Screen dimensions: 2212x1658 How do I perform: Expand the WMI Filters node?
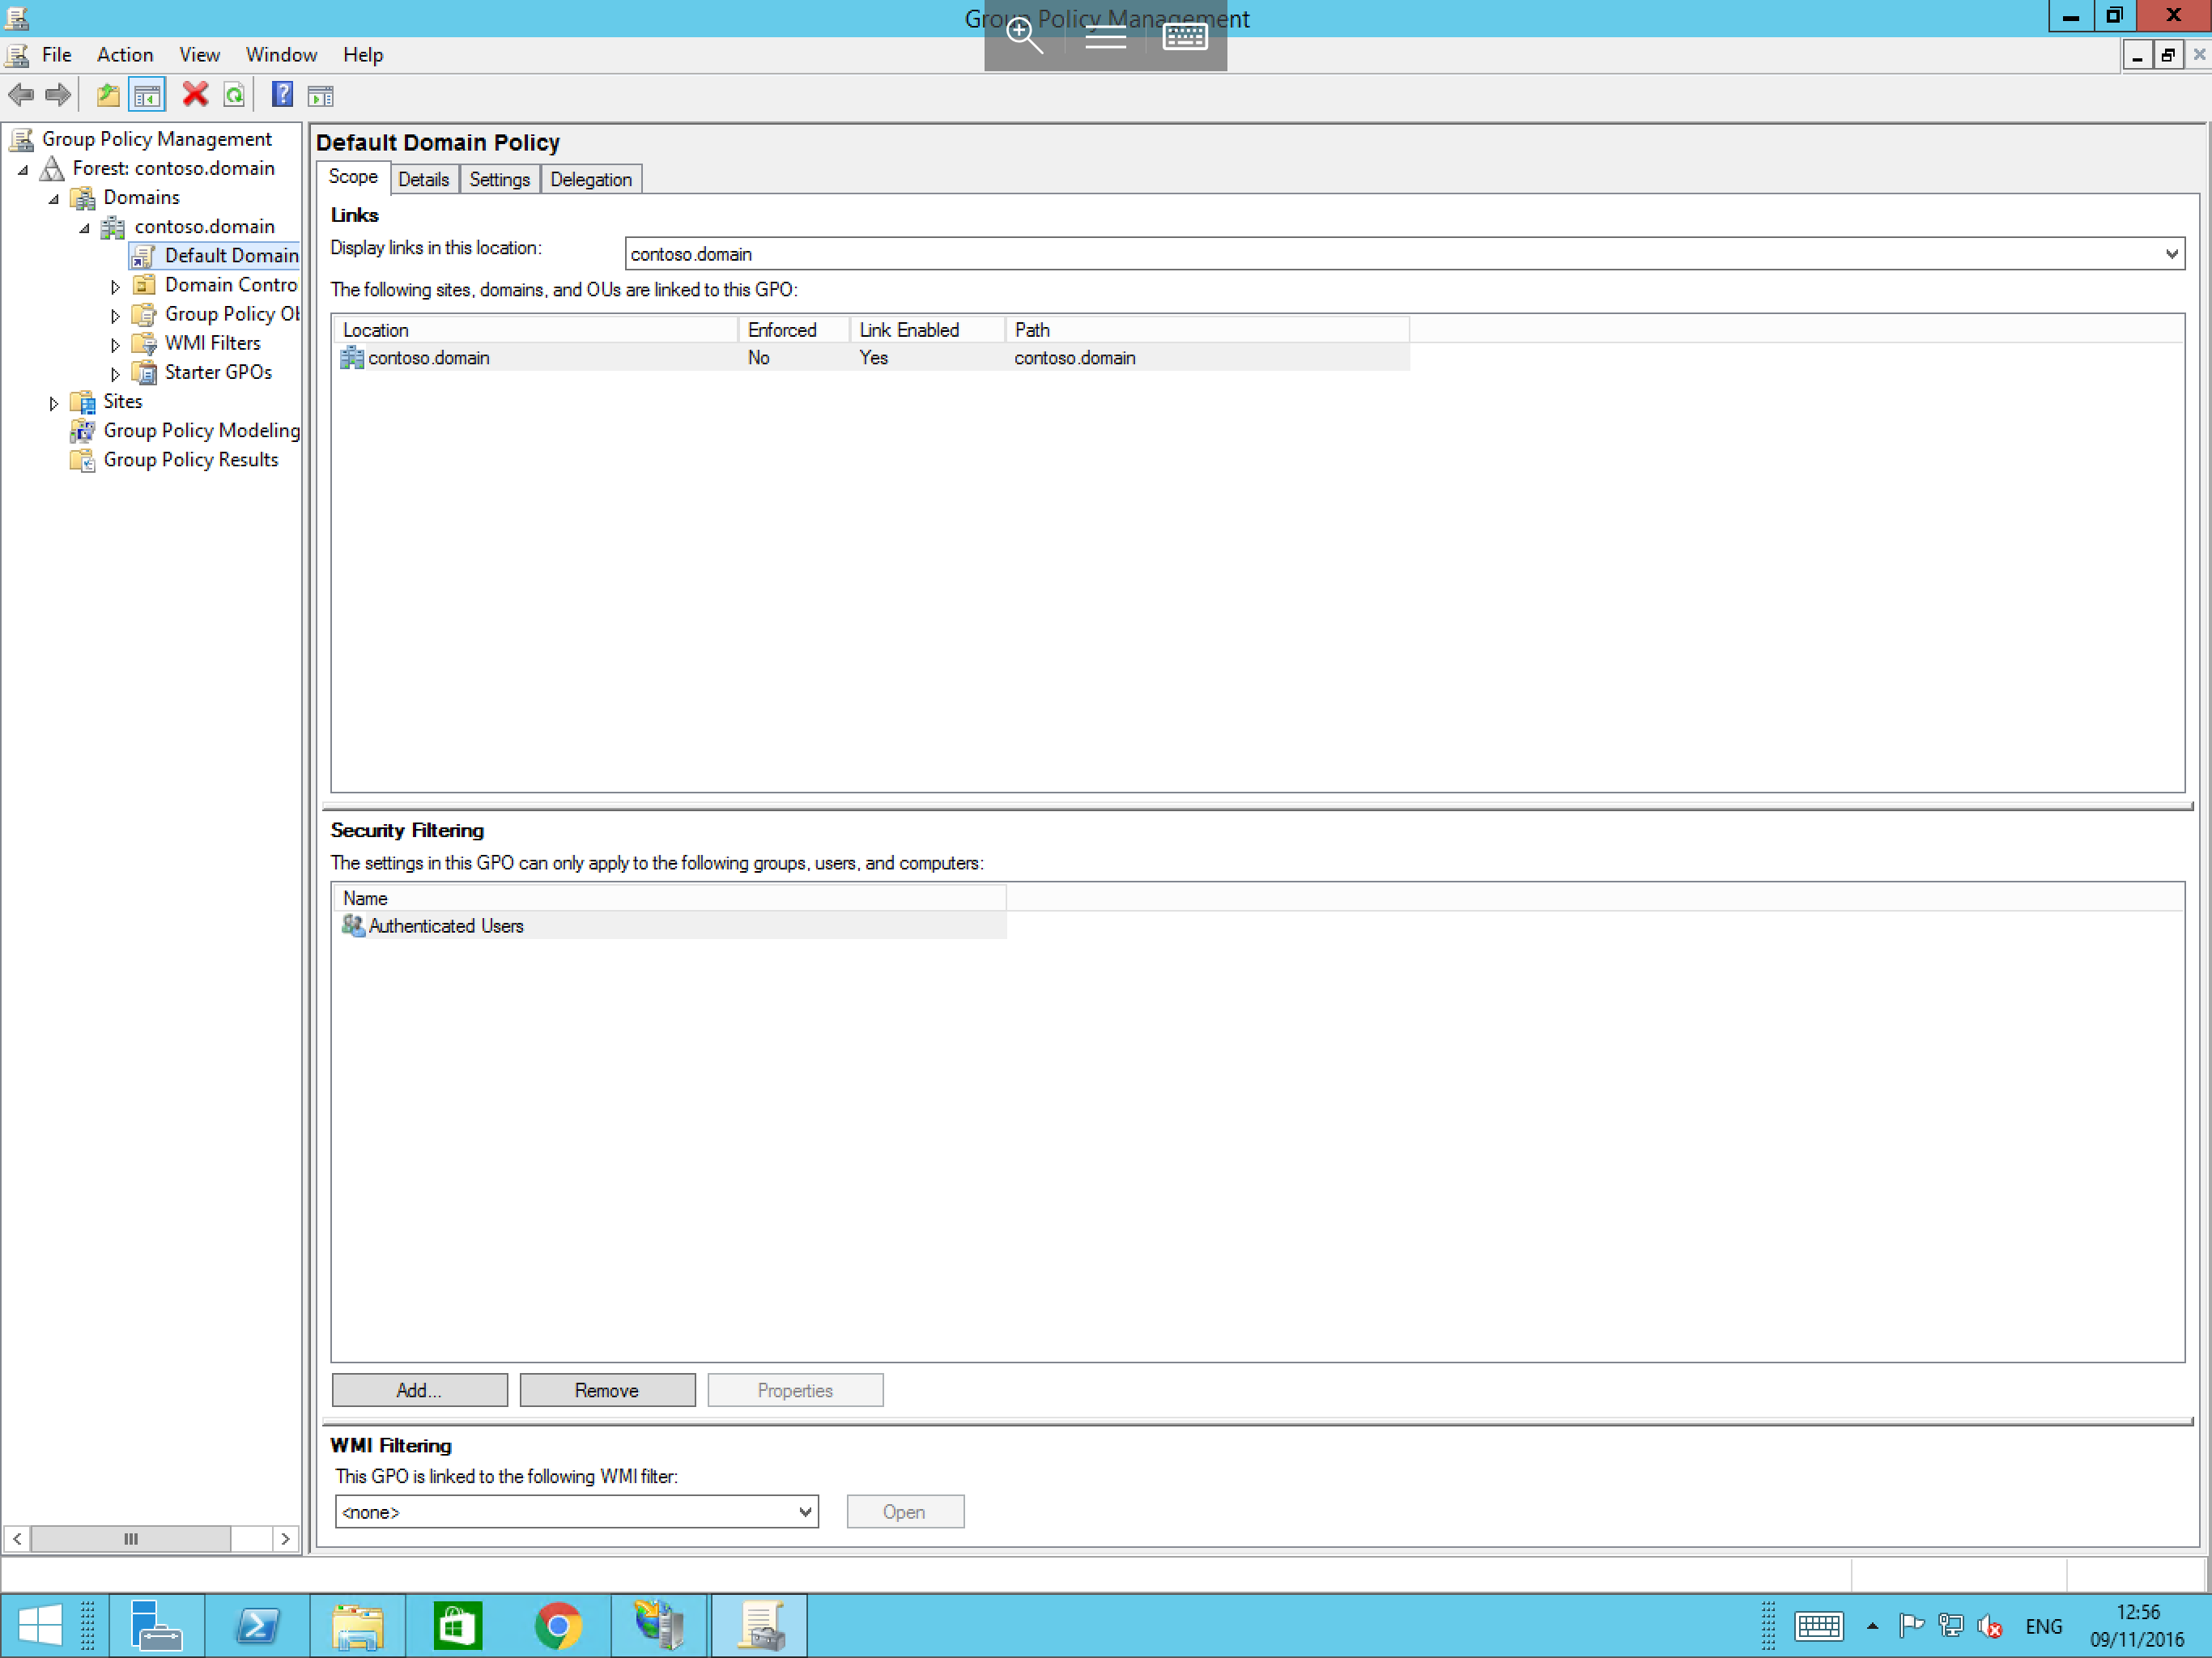click(115, 345)
